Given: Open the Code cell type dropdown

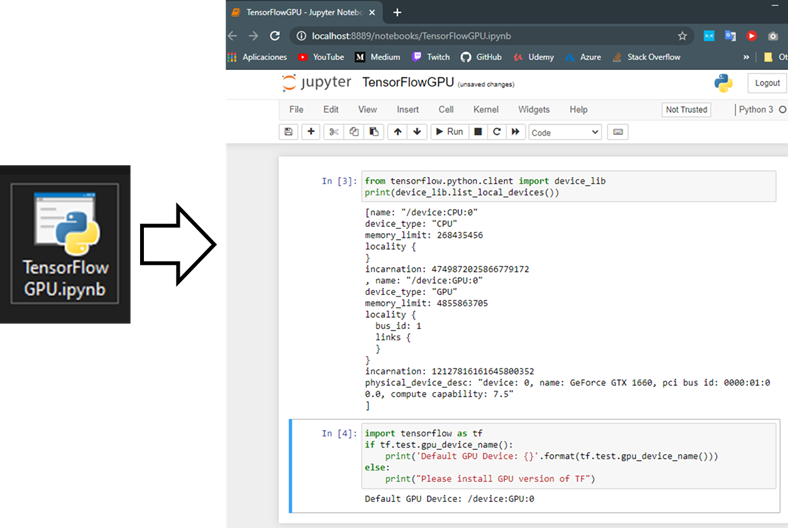Looking at the screenshot, I should point(565,132).
